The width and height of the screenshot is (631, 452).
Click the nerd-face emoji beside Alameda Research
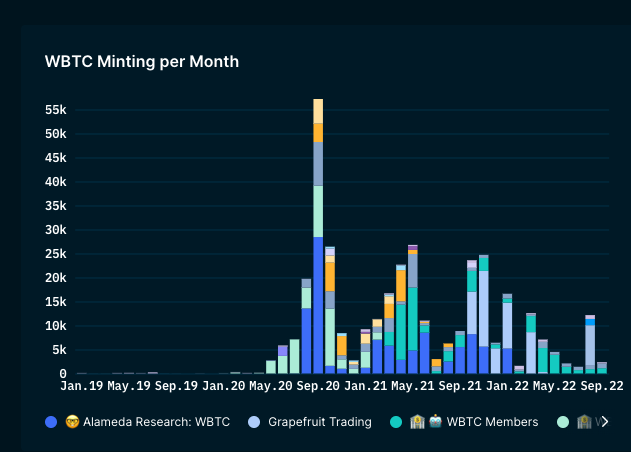pyautogui.click(x=72, y=422)
